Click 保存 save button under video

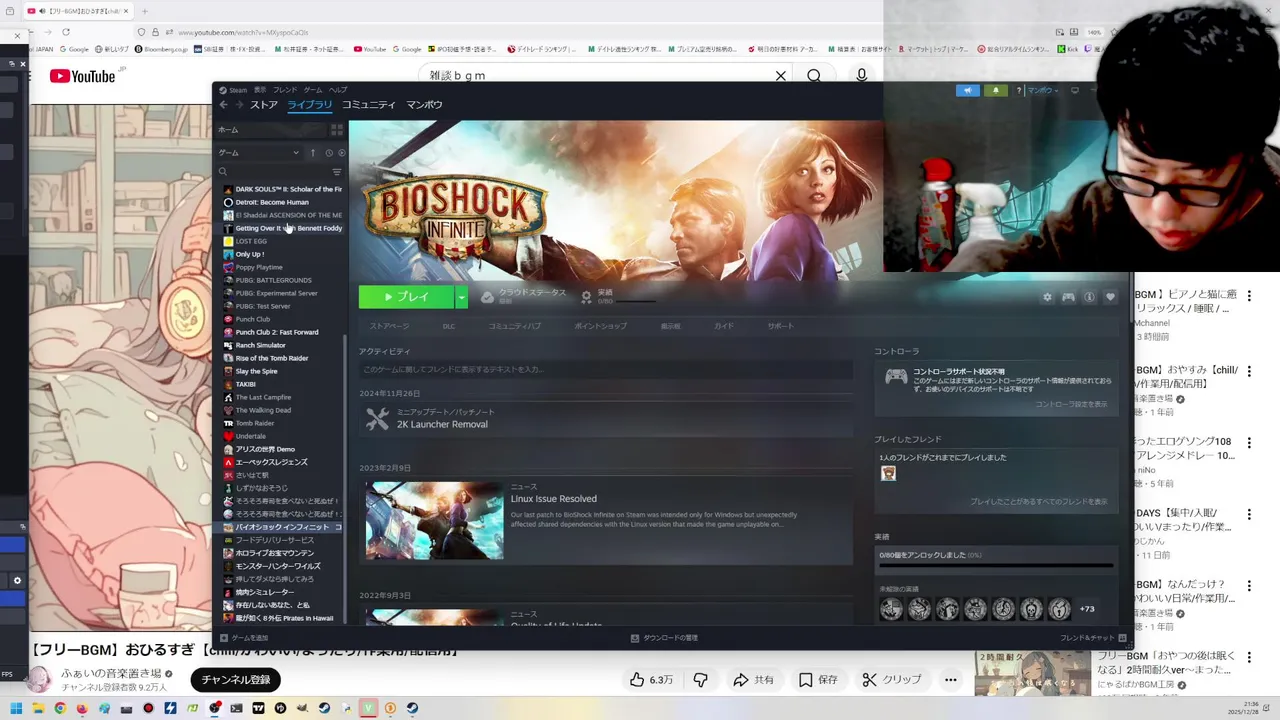[x=817, y=680]
